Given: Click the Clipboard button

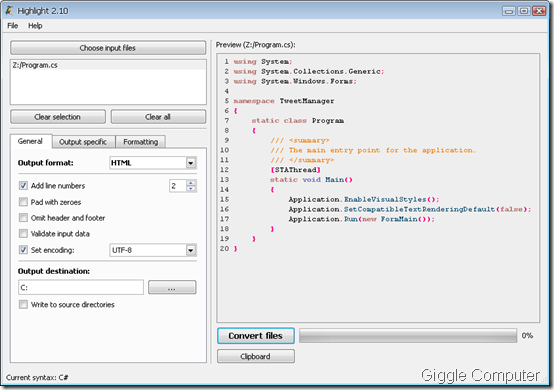Looking at the screenshot, I should pos(256,356).
